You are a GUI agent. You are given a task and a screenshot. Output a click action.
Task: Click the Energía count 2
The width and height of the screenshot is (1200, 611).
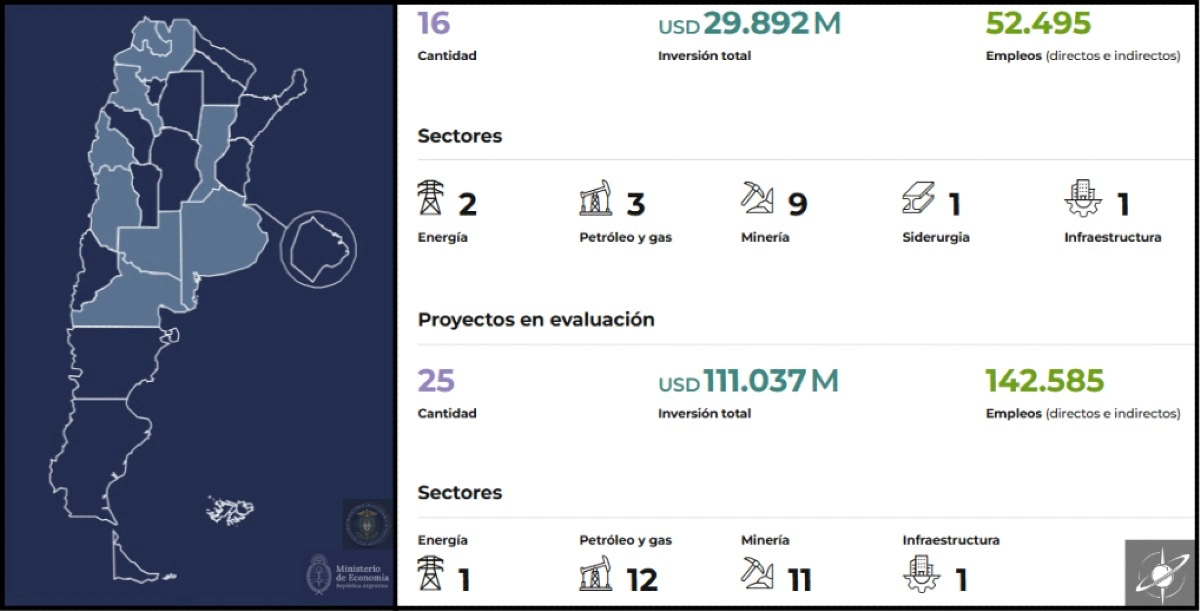pos(467,205)
